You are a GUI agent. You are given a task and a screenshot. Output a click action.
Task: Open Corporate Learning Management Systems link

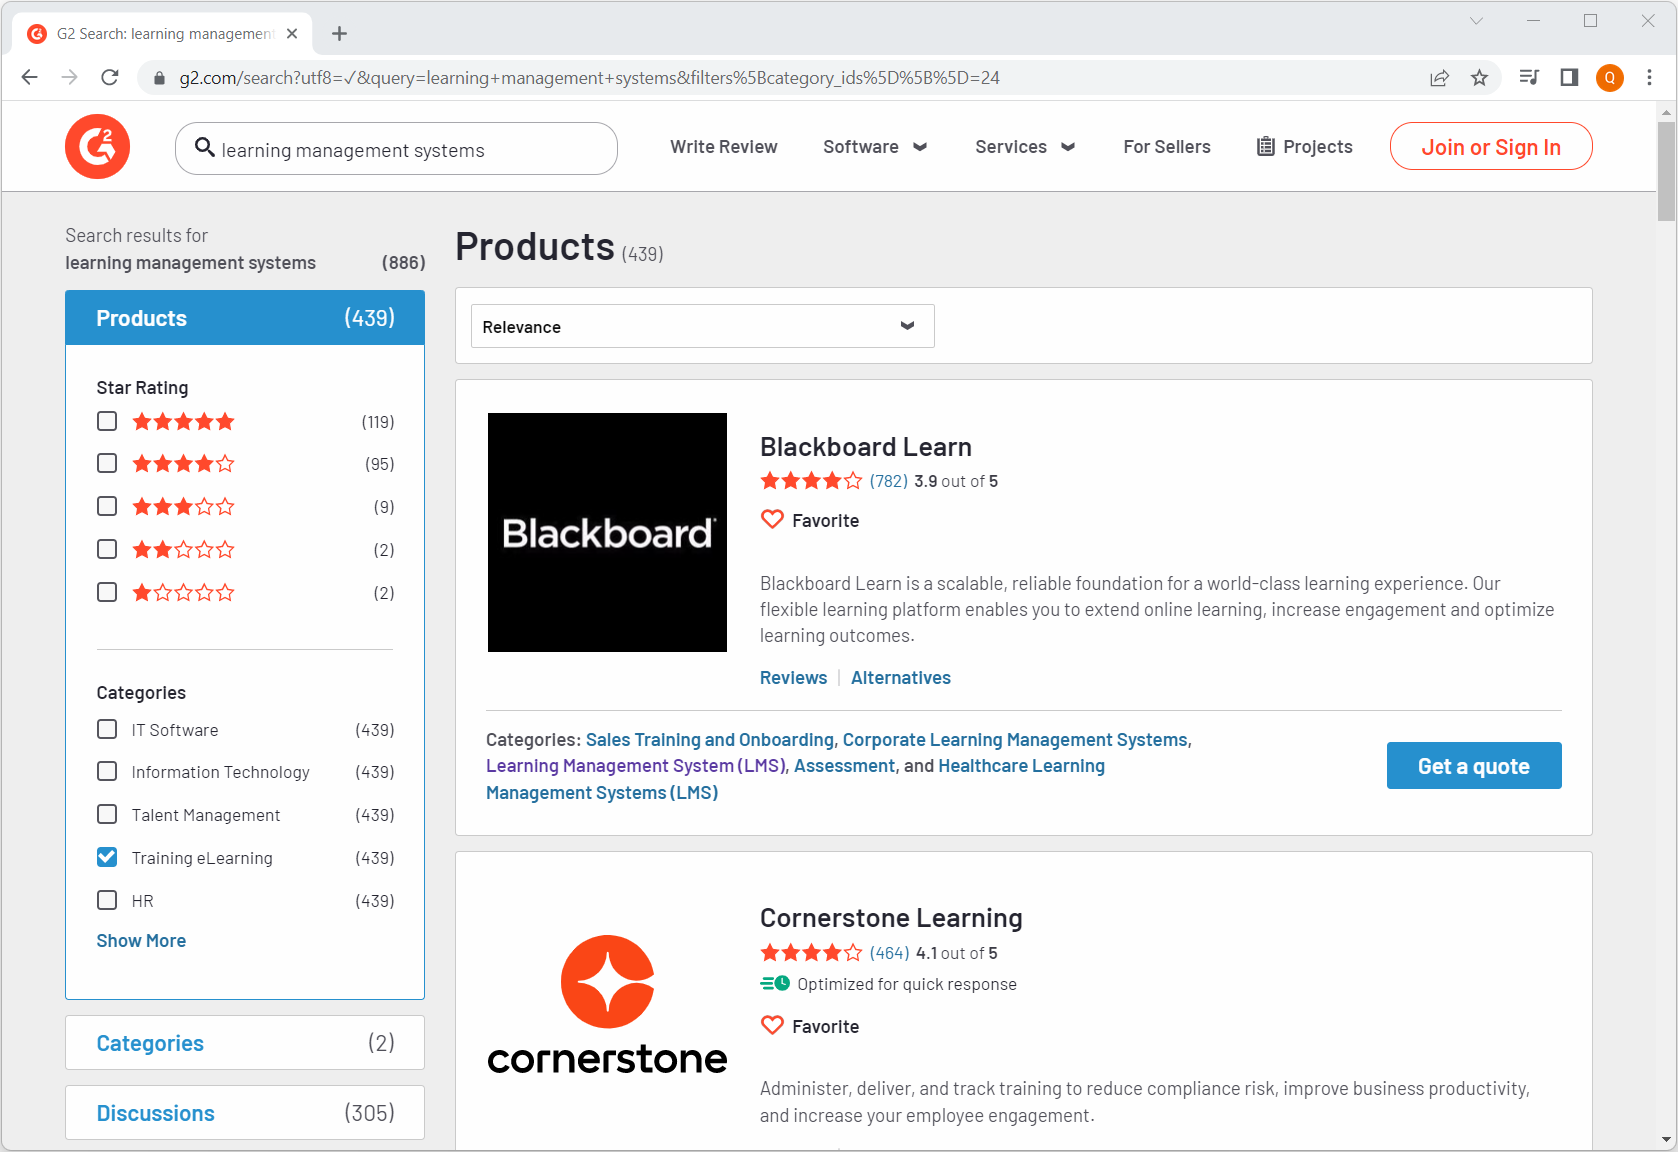tap(1015, 740)
